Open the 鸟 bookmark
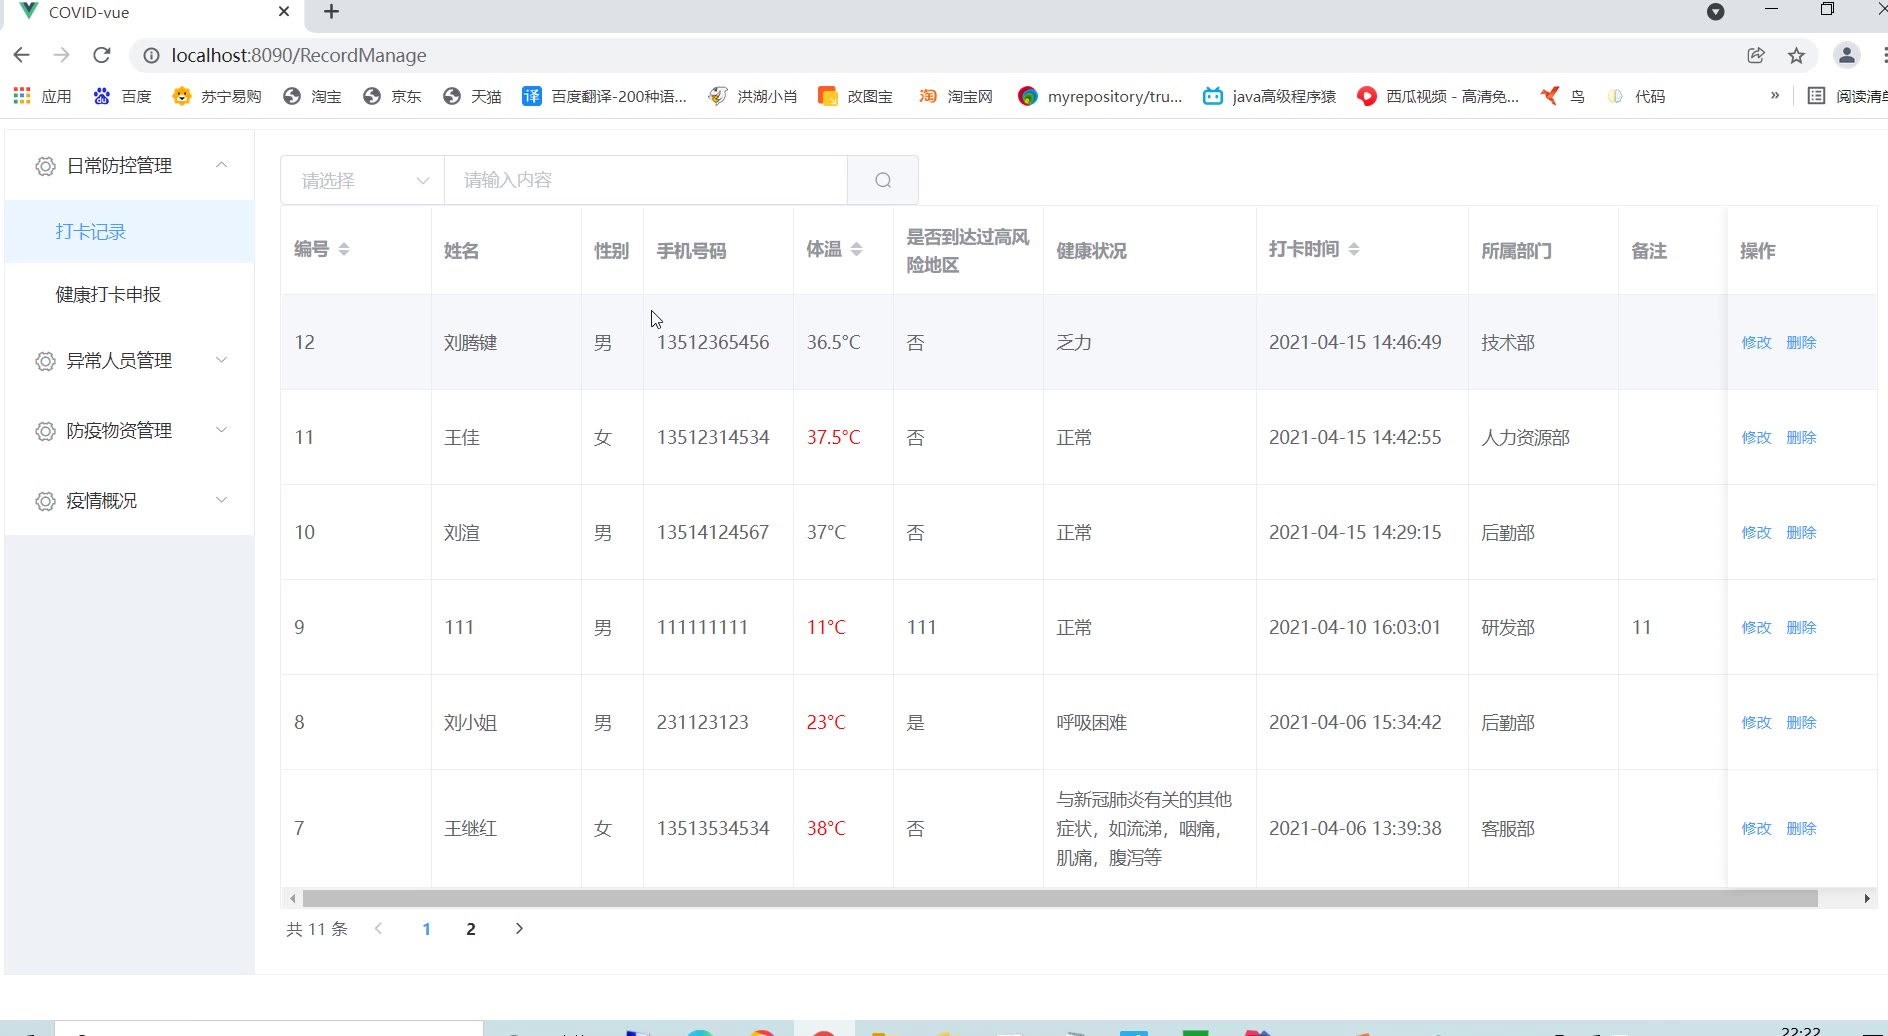Viewport: 1888px width, 1036px height. [x=1563, y=96]
